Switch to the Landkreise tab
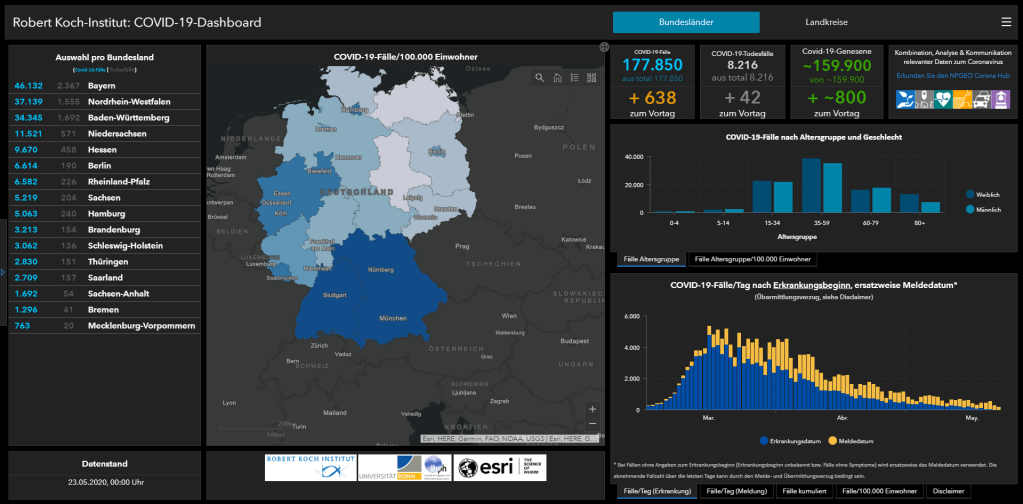This screenshot has width=1023, height=504. tap(828, 22)
